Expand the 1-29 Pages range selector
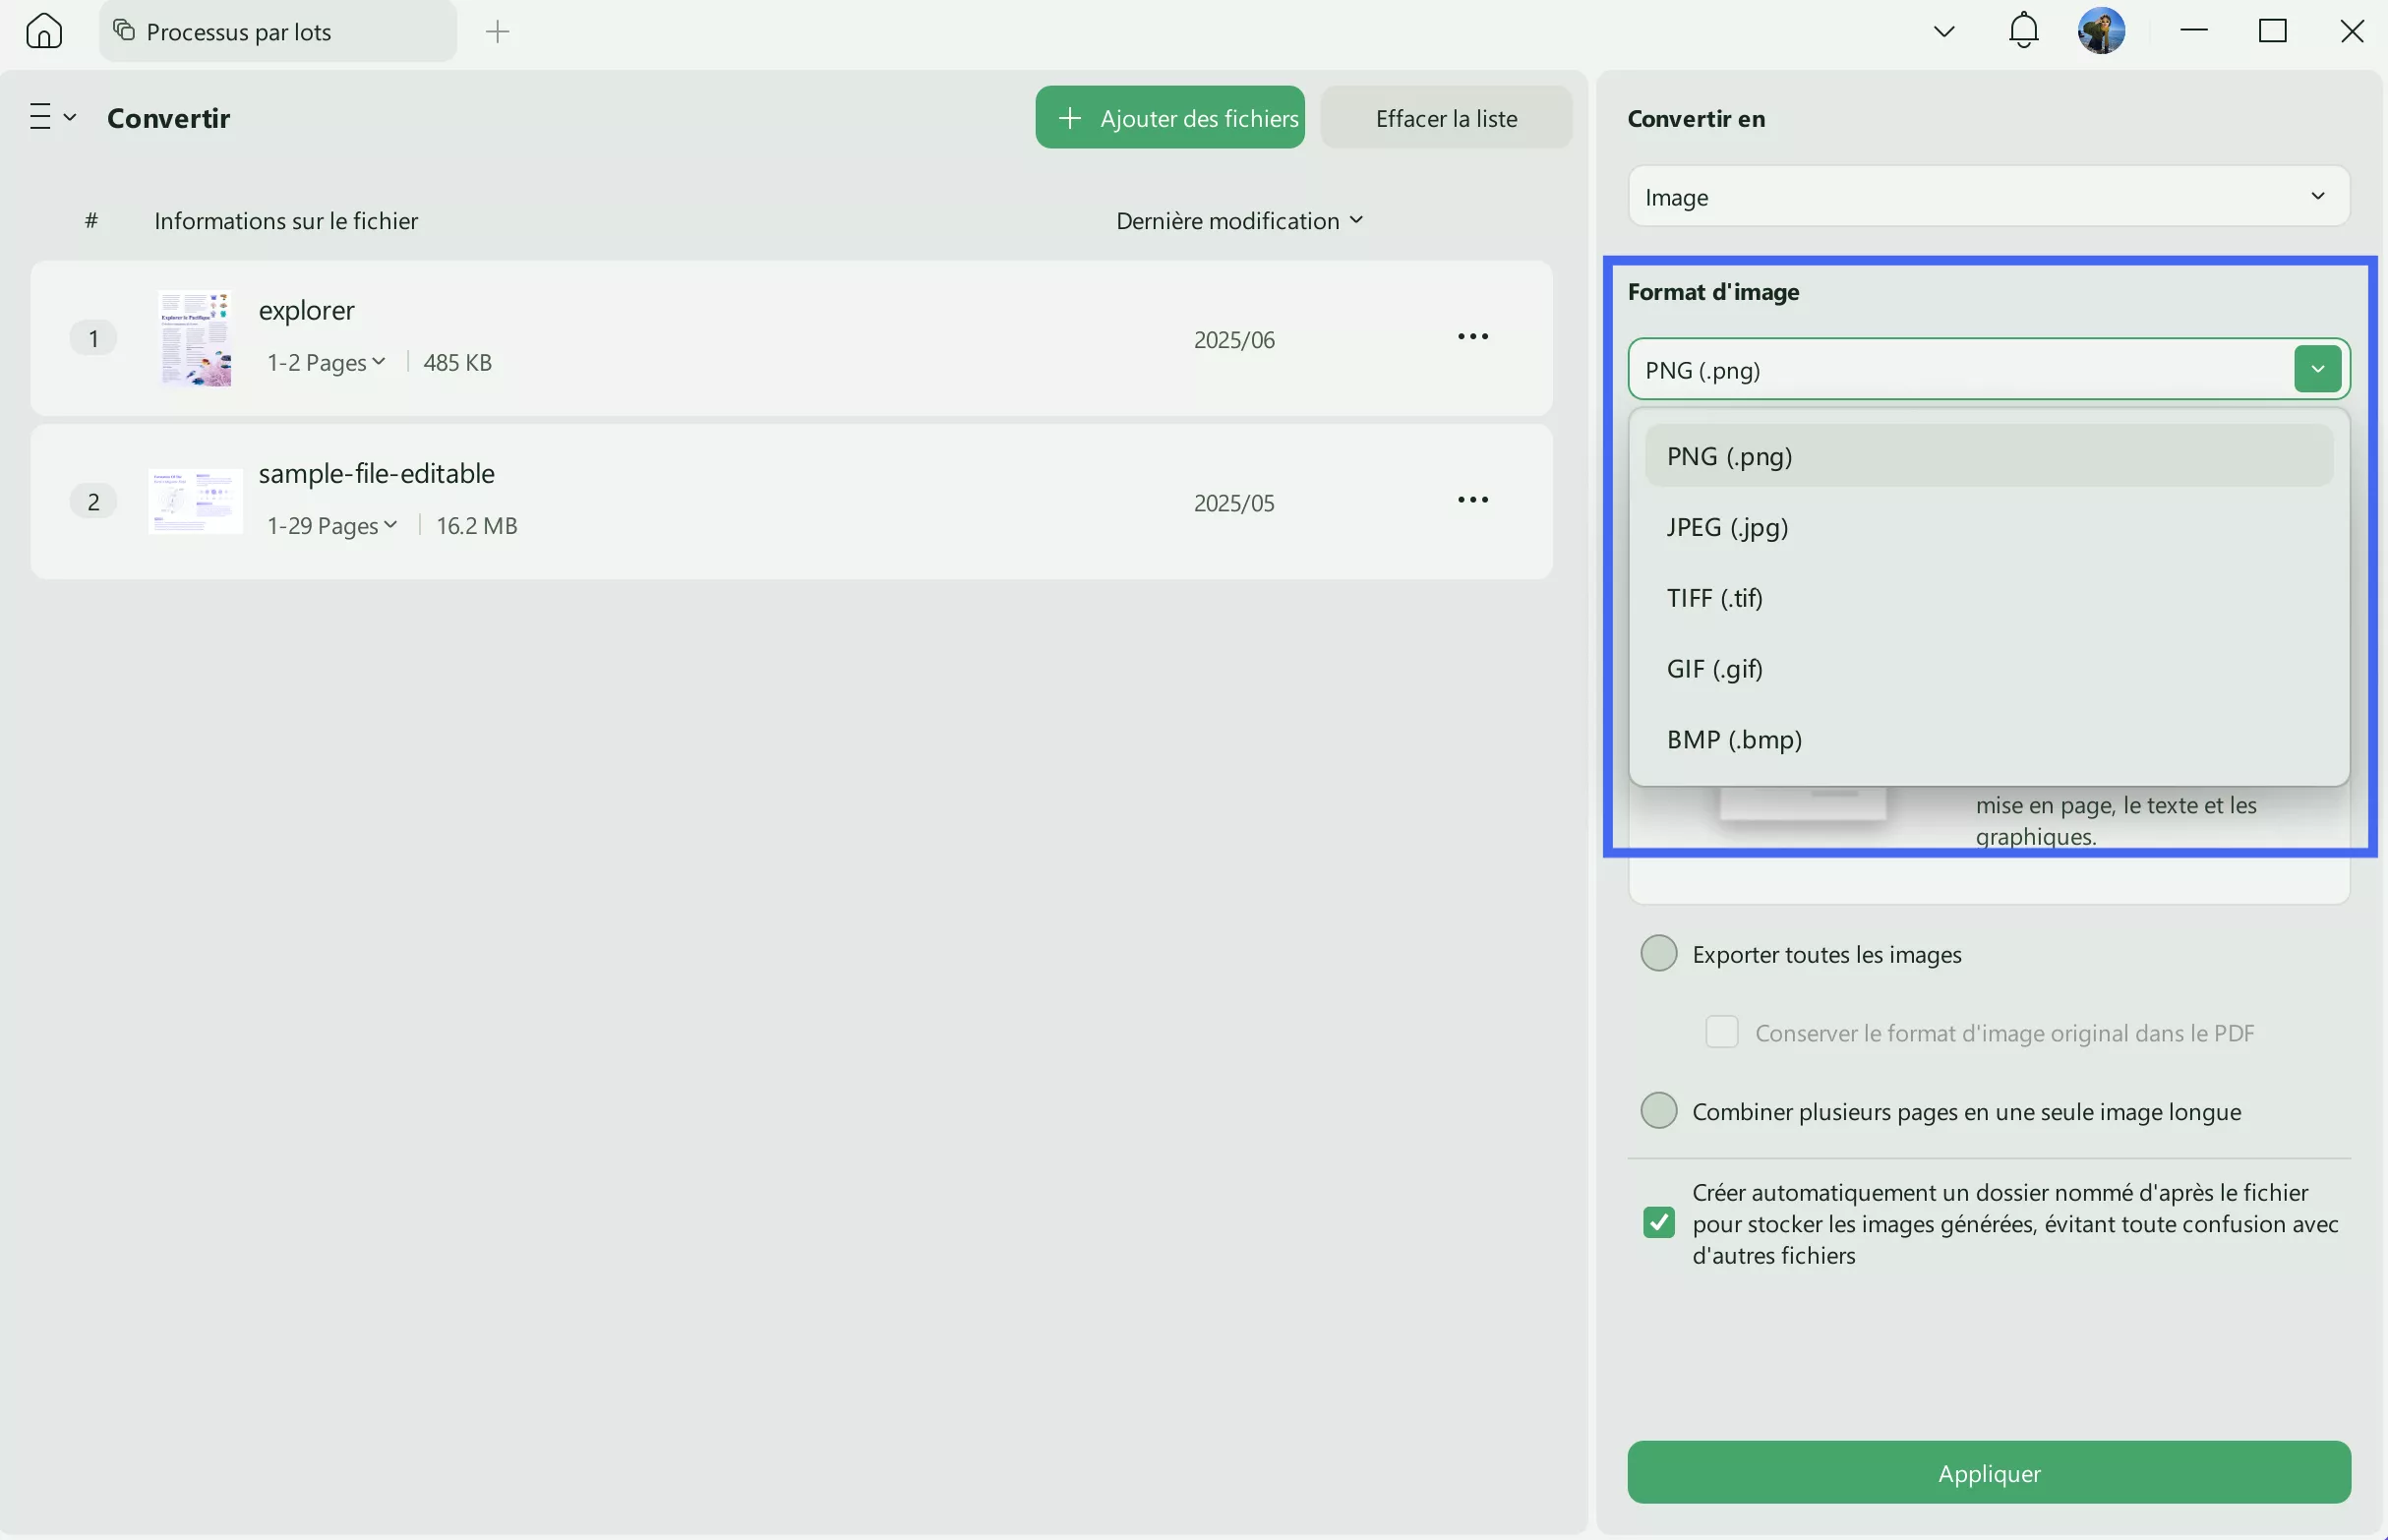This screenshot has height=1540, width=2388. (x=332, y=525)
